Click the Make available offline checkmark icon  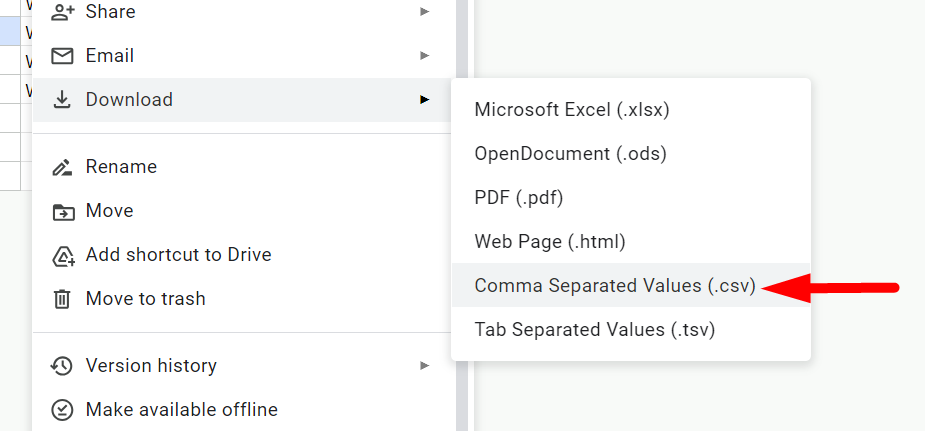point(62,410)
